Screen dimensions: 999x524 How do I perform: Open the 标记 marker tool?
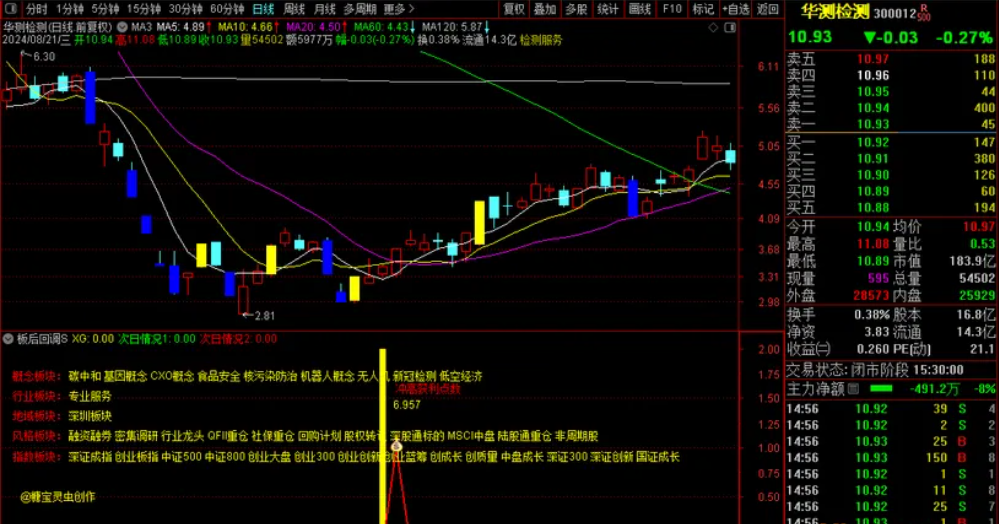point(703,9)
